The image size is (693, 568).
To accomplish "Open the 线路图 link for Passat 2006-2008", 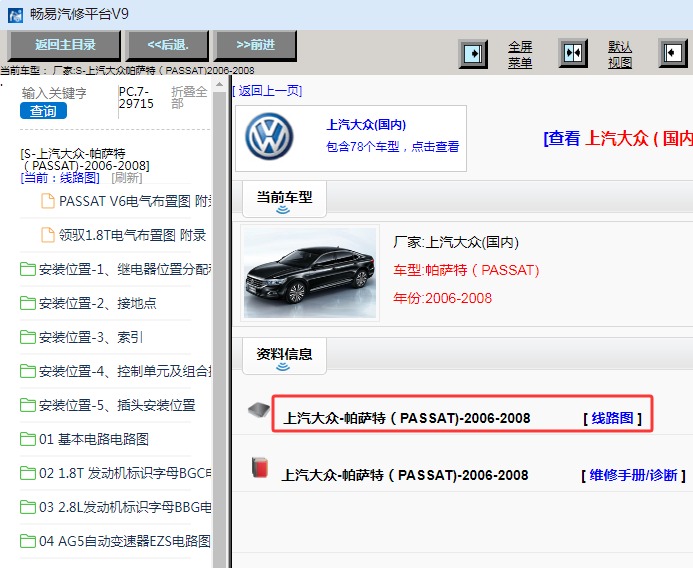I will 612,418.
